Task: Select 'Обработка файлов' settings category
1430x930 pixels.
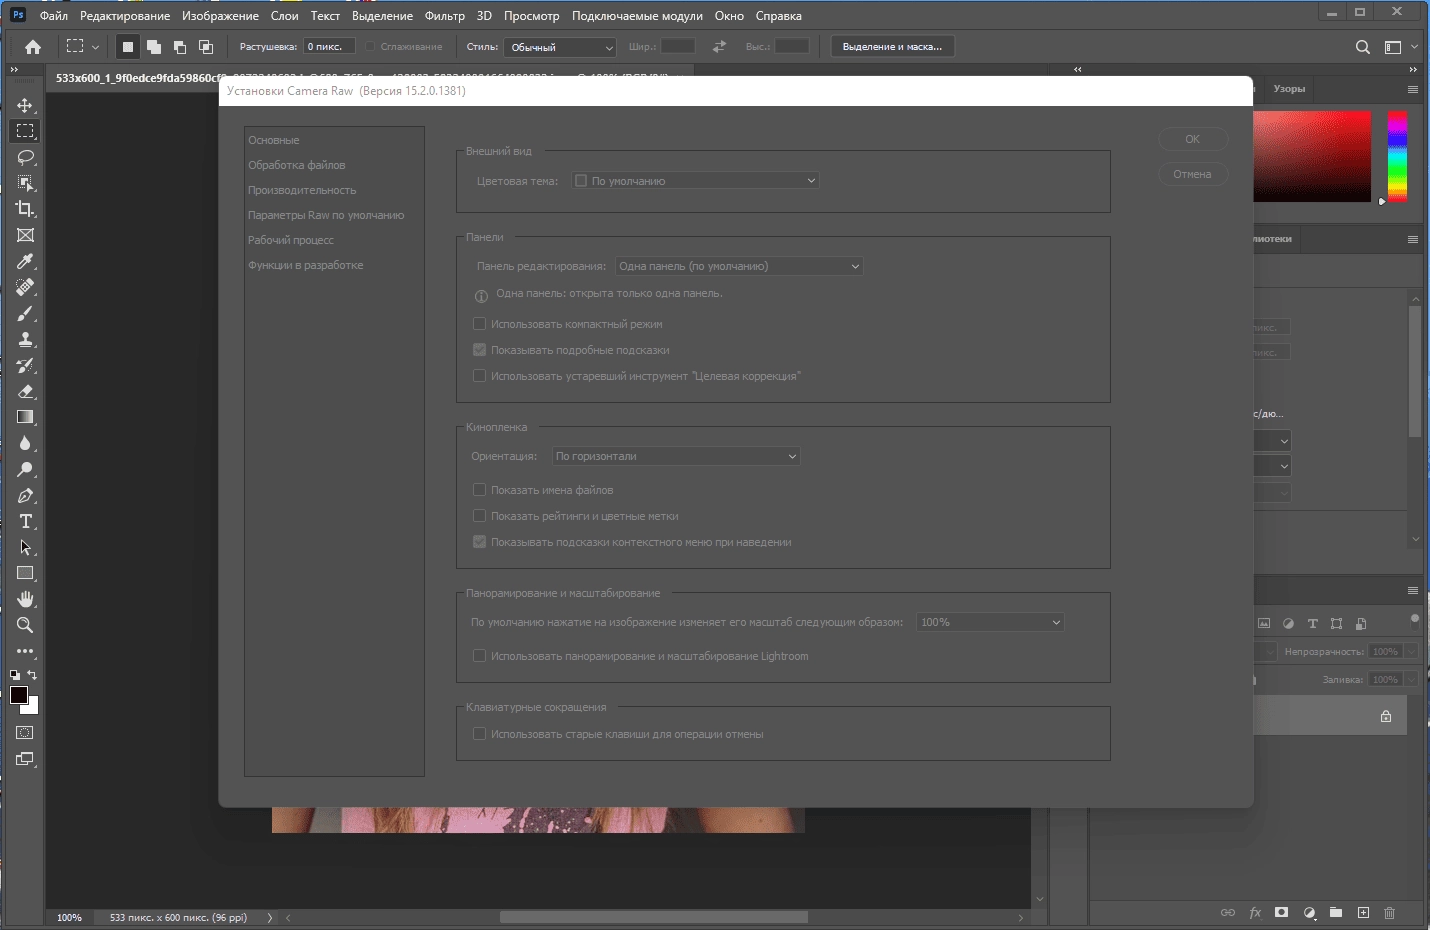Action: coord(297,165)
